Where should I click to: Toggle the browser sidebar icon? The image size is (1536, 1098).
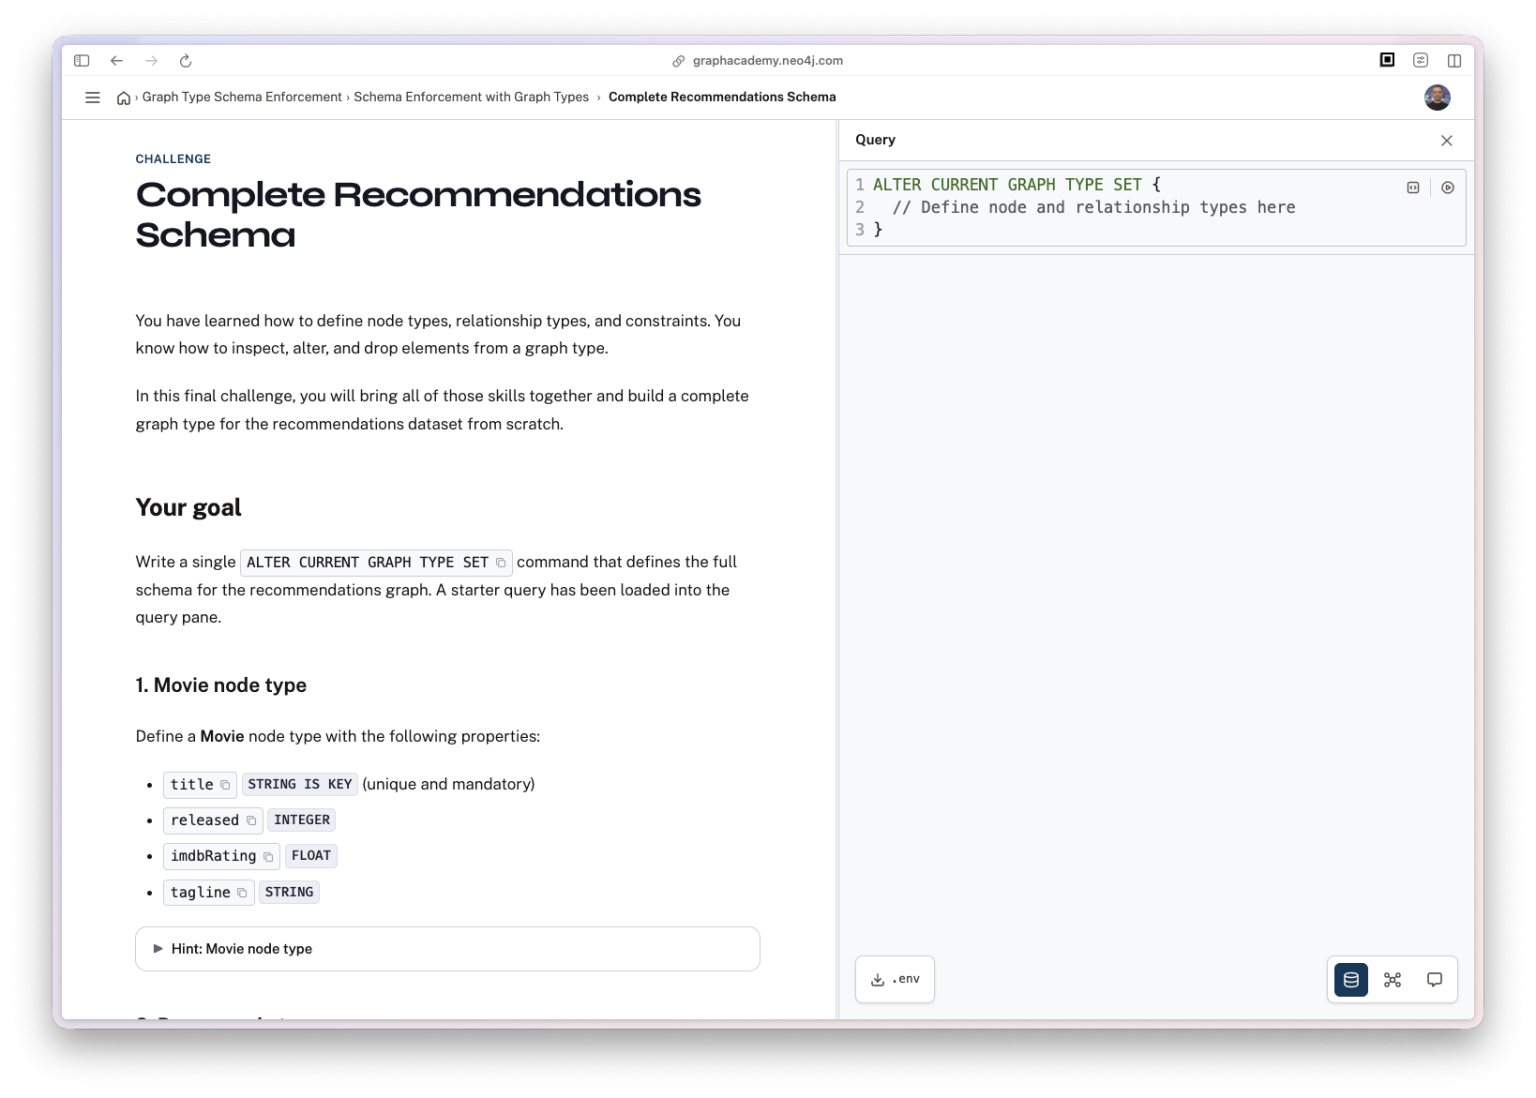coord(82,61)
